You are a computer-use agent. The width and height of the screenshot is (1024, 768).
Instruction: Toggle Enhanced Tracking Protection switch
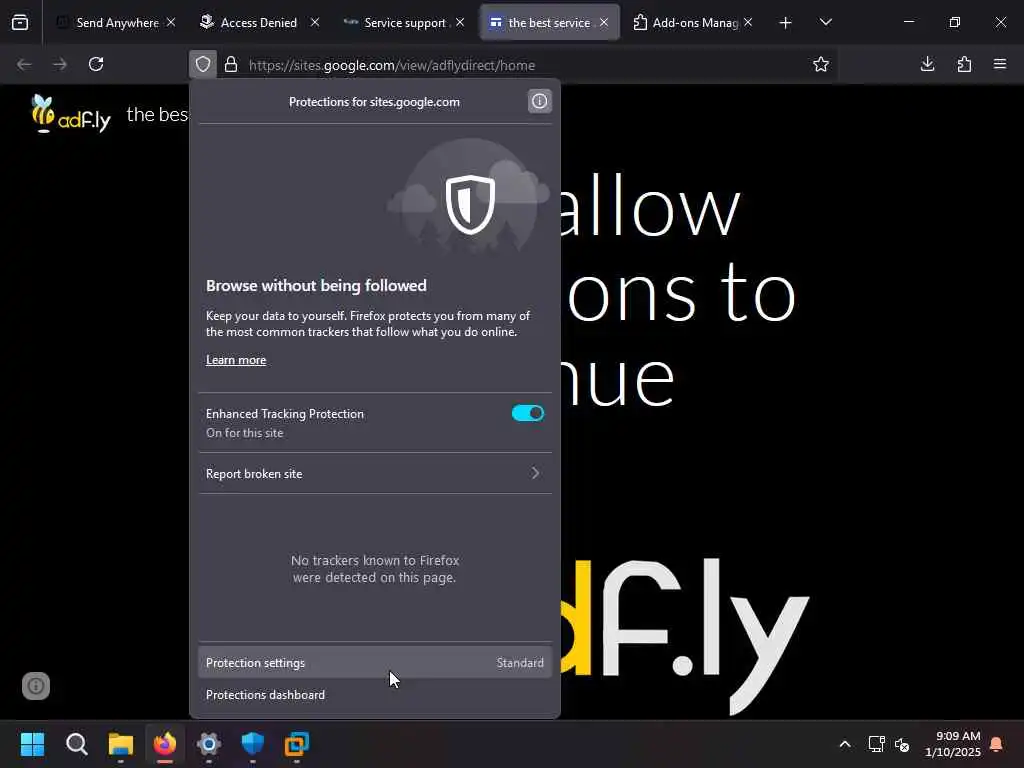528,413
